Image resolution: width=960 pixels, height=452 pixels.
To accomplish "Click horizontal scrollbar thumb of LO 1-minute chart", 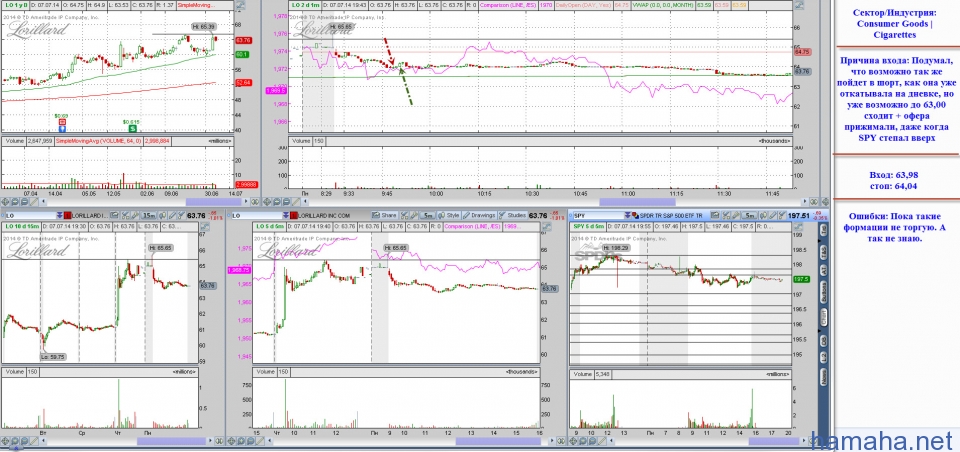I will 637,202.
